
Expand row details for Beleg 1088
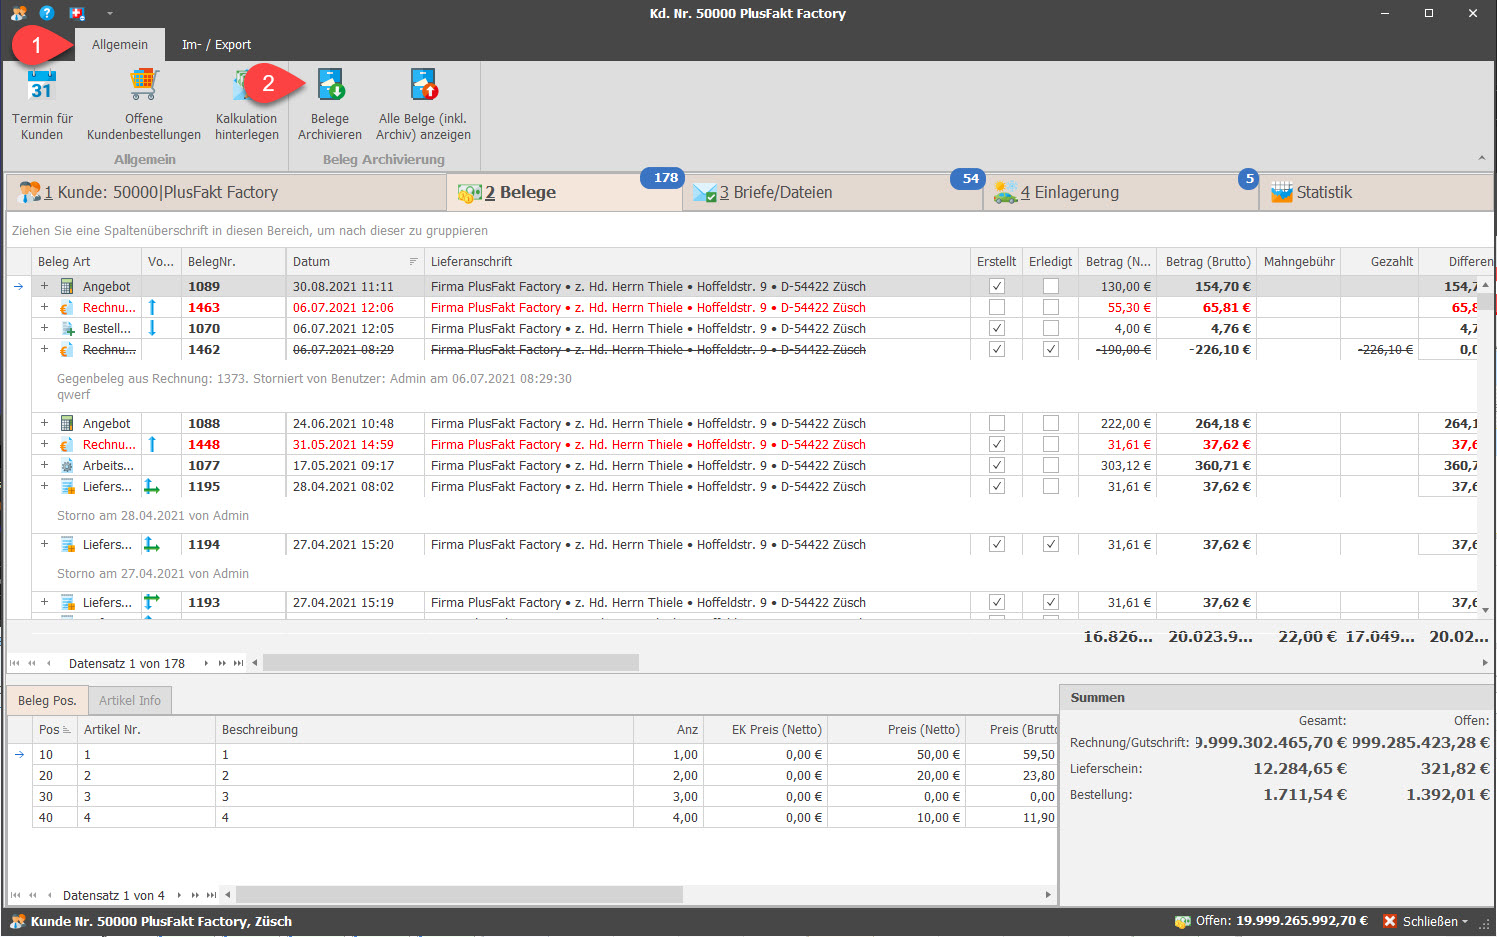[44, 423]
